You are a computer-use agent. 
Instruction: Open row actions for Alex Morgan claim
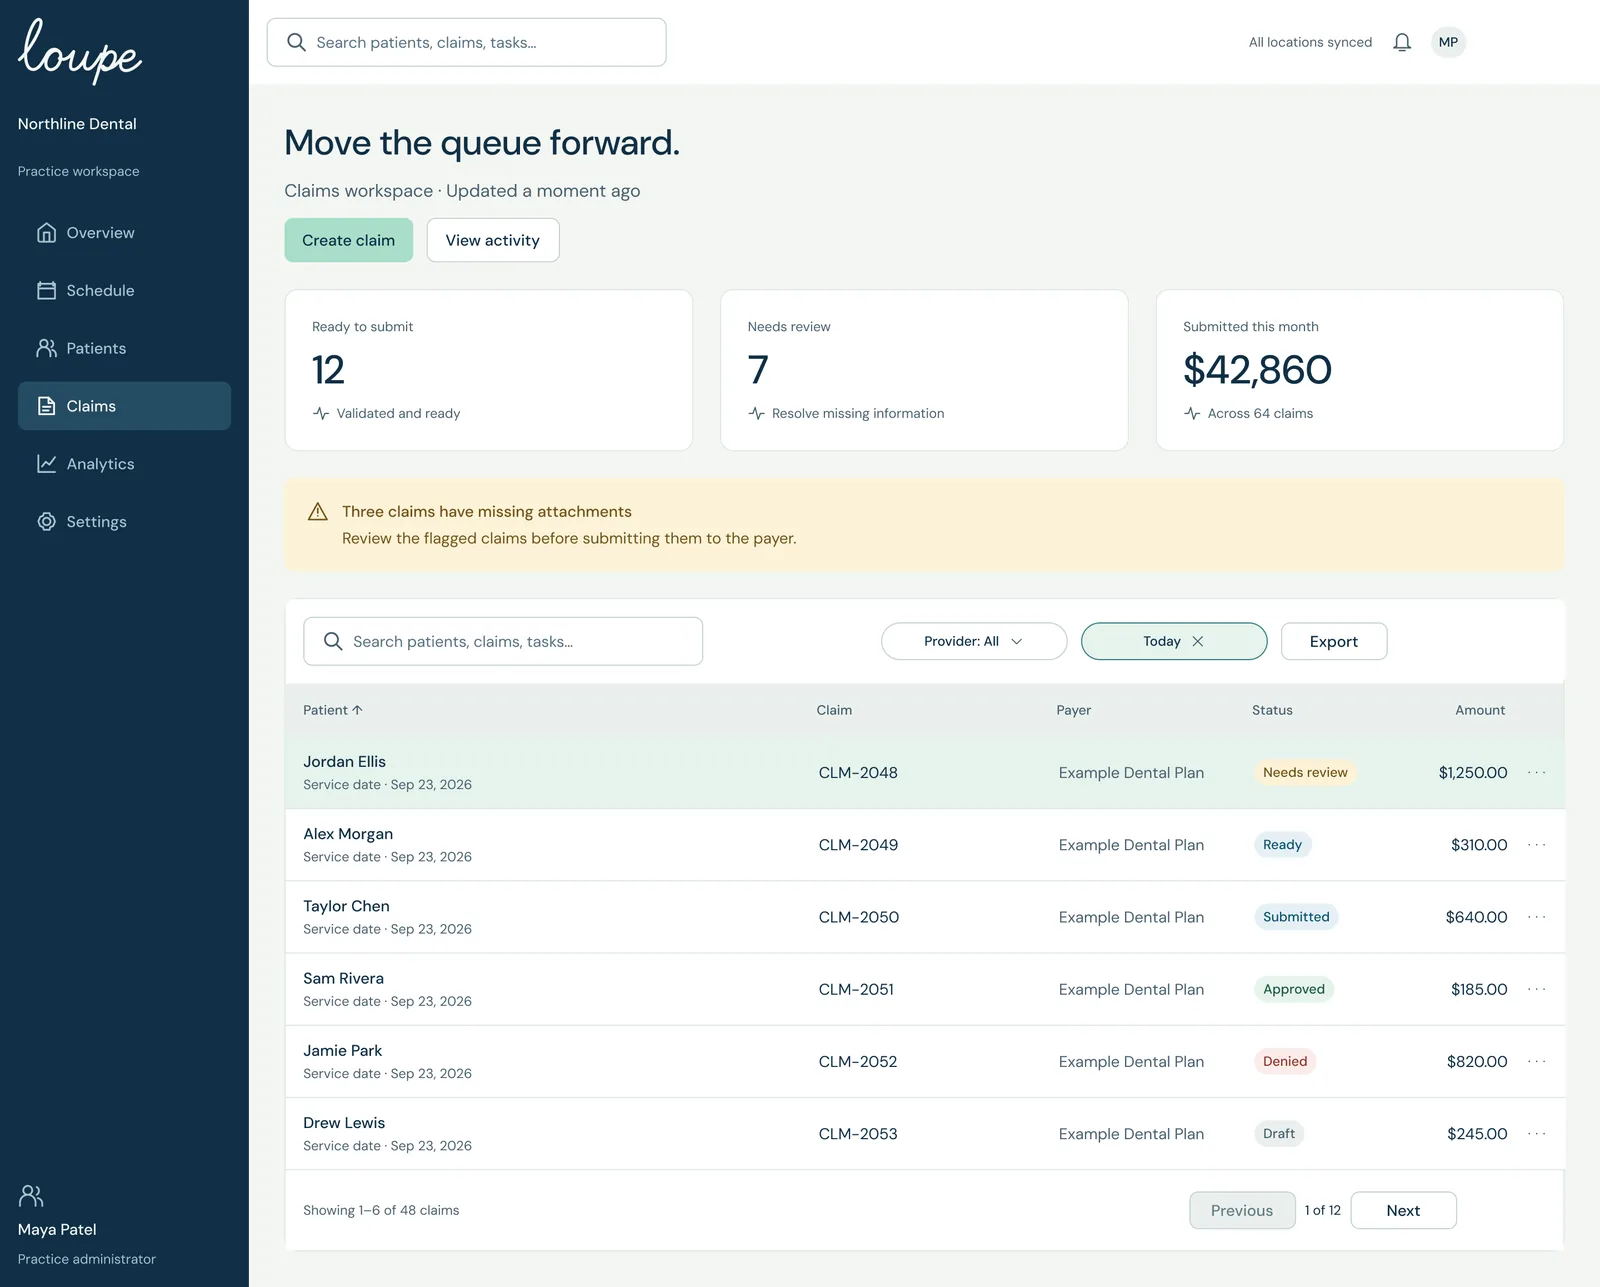pyautogui.click(x=1537, y=845)
